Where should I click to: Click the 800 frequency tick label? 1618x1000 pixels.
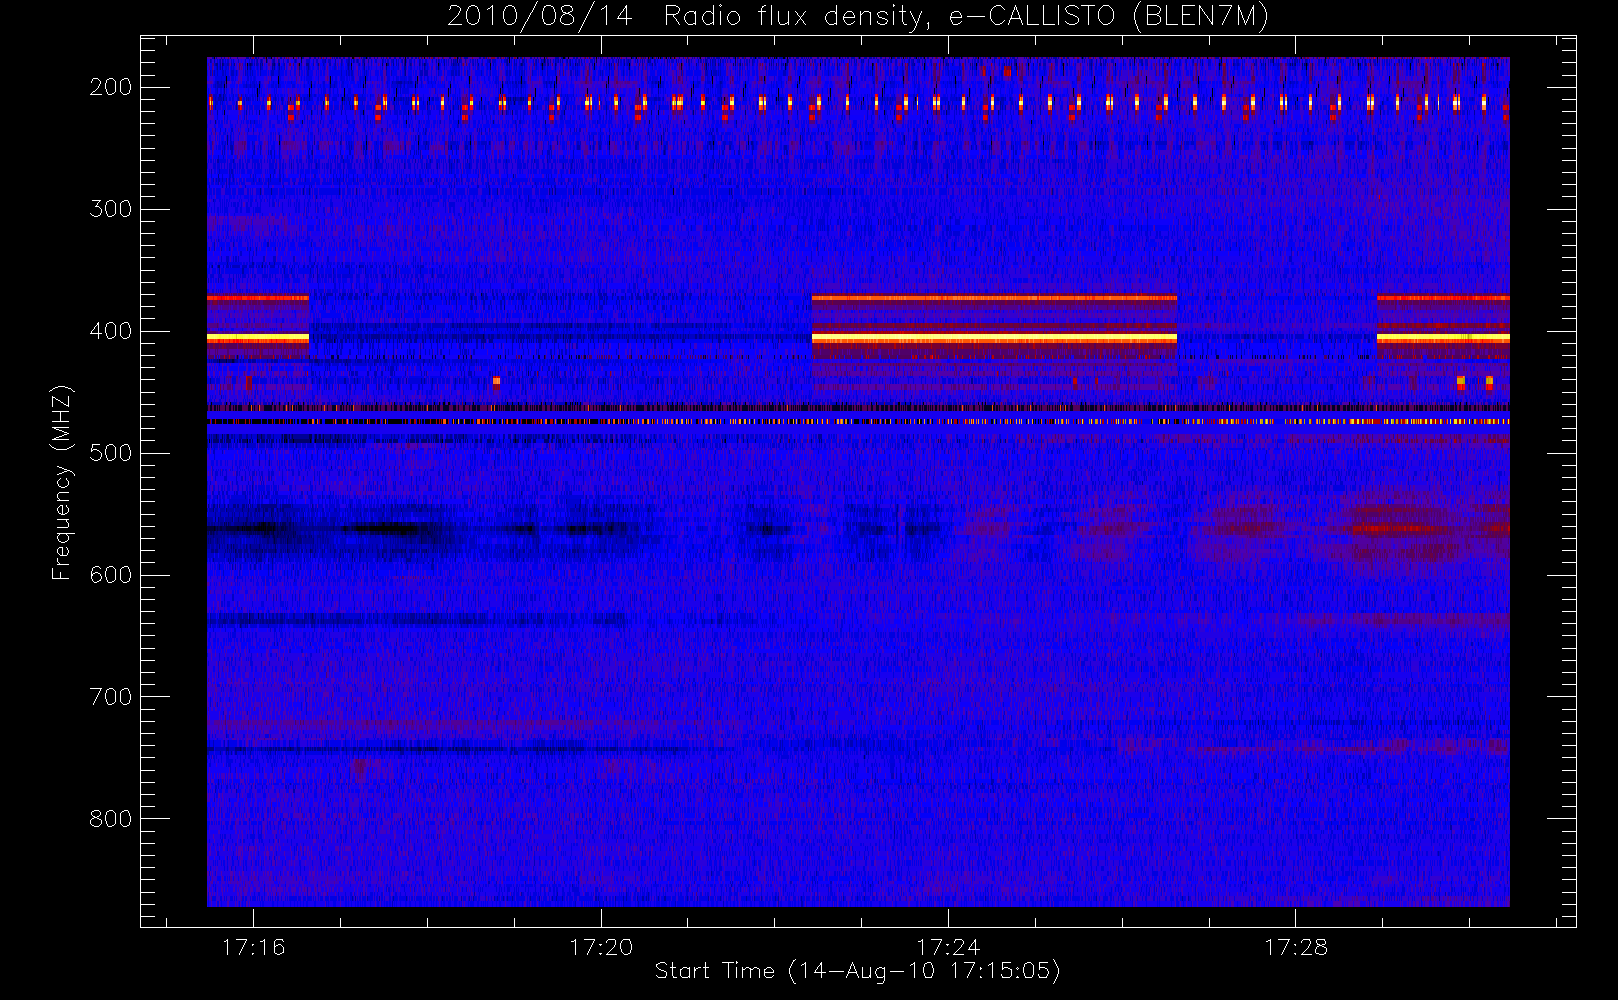point(110,819)
